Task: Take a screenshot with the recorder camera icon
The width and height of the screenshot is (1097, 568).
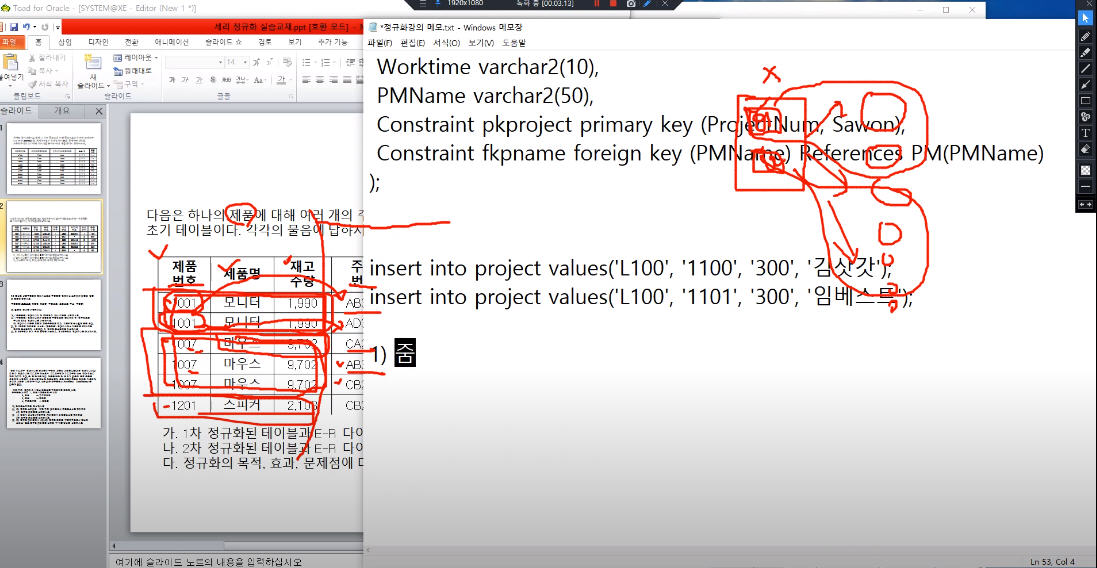Action: [631, 3]
